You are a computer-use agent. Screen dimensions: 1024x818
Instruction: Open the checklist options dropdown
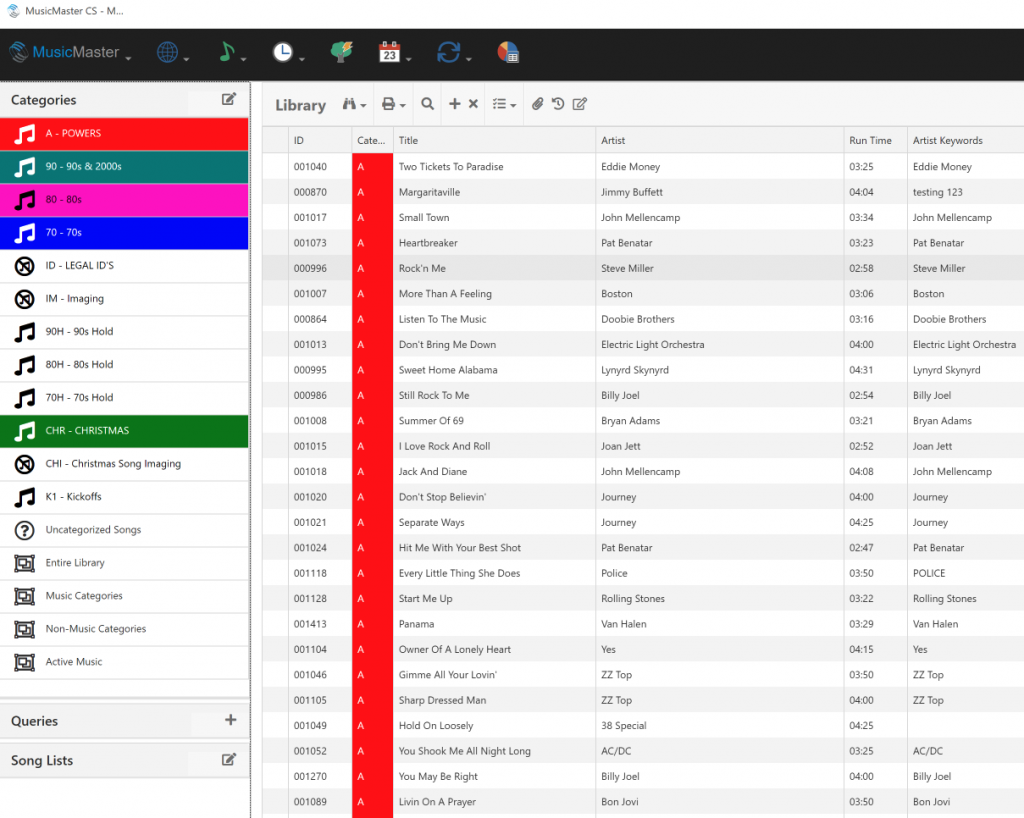tap(504, 104)
